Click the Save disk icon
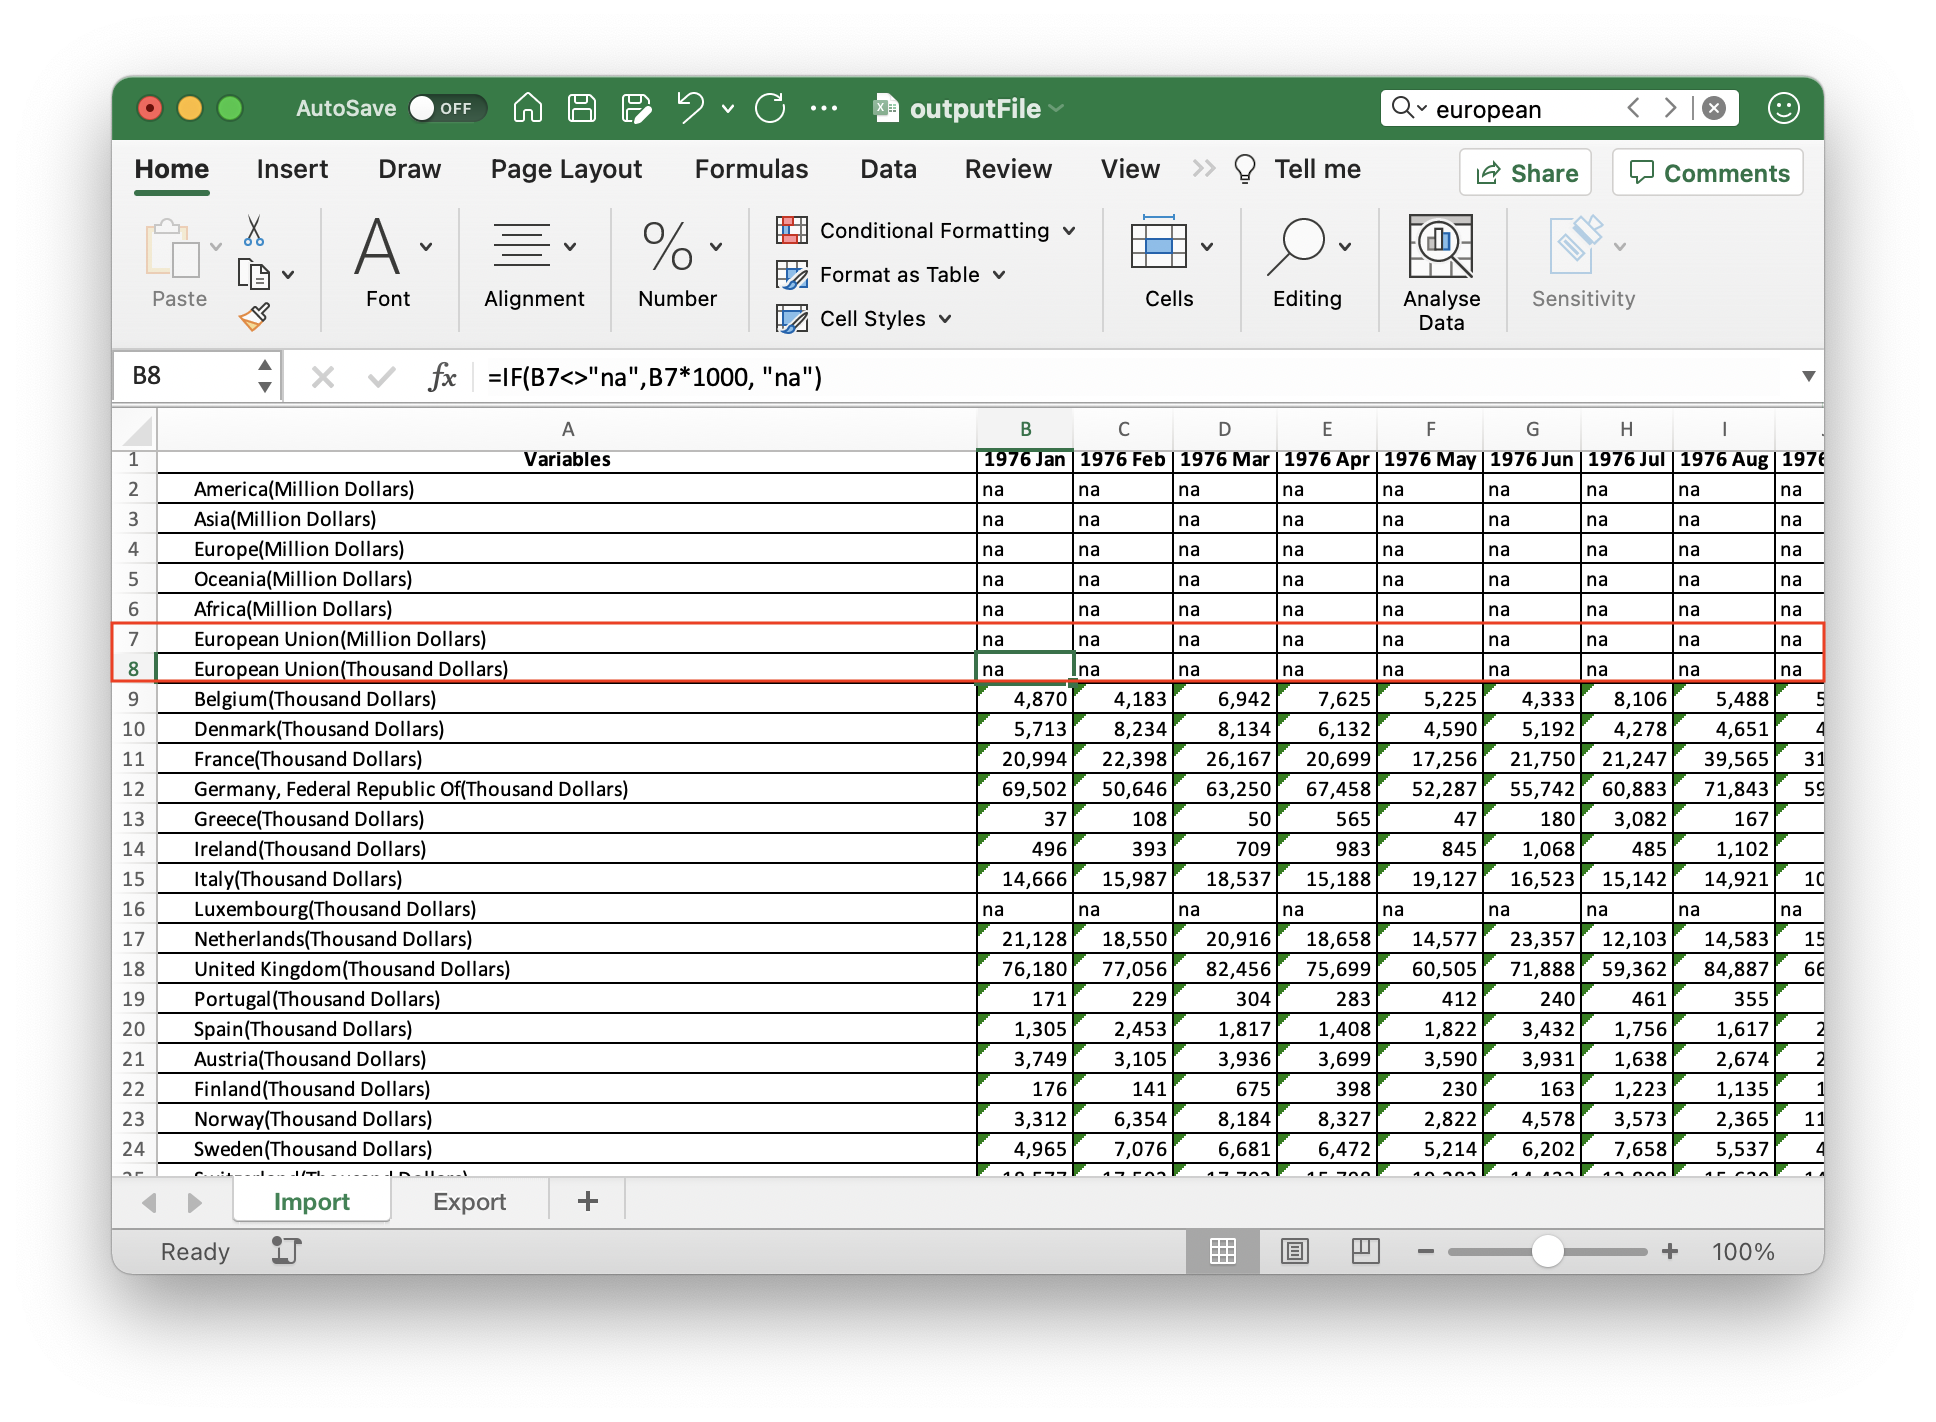 point(582,108)
